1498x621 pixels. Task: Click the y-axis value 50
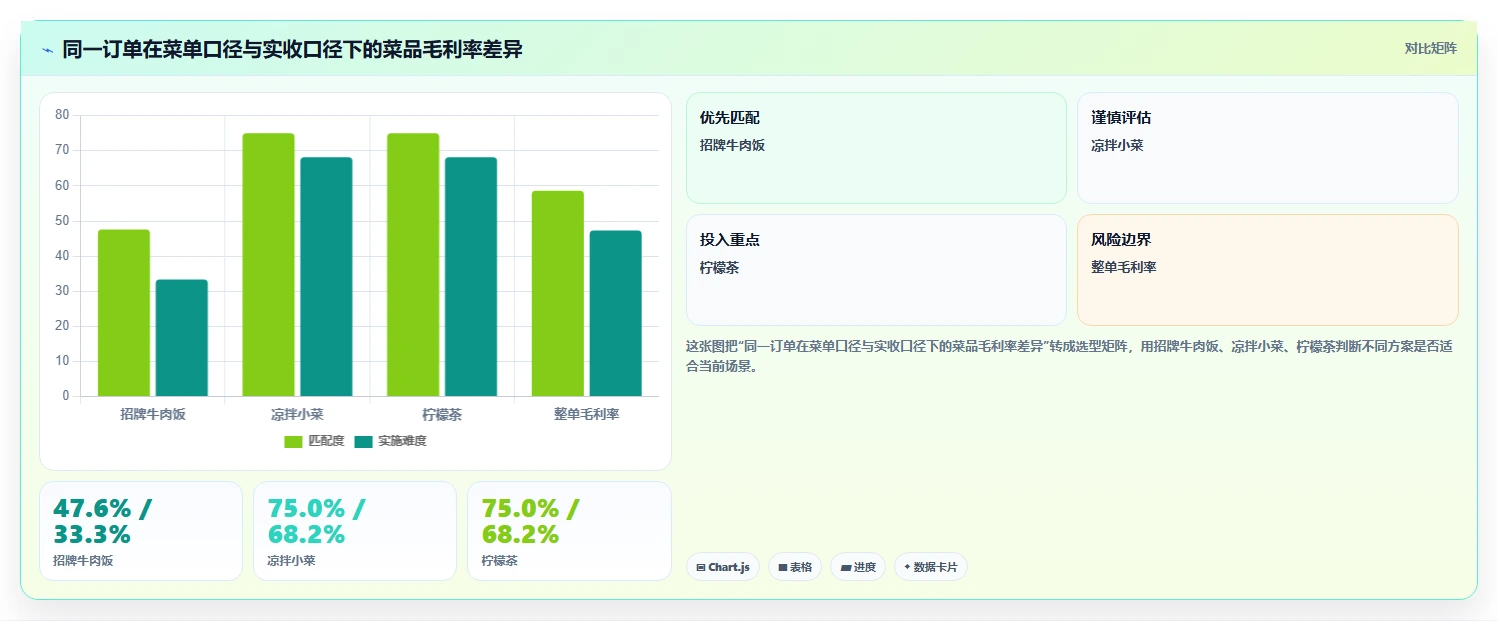[x=62, y=220]
